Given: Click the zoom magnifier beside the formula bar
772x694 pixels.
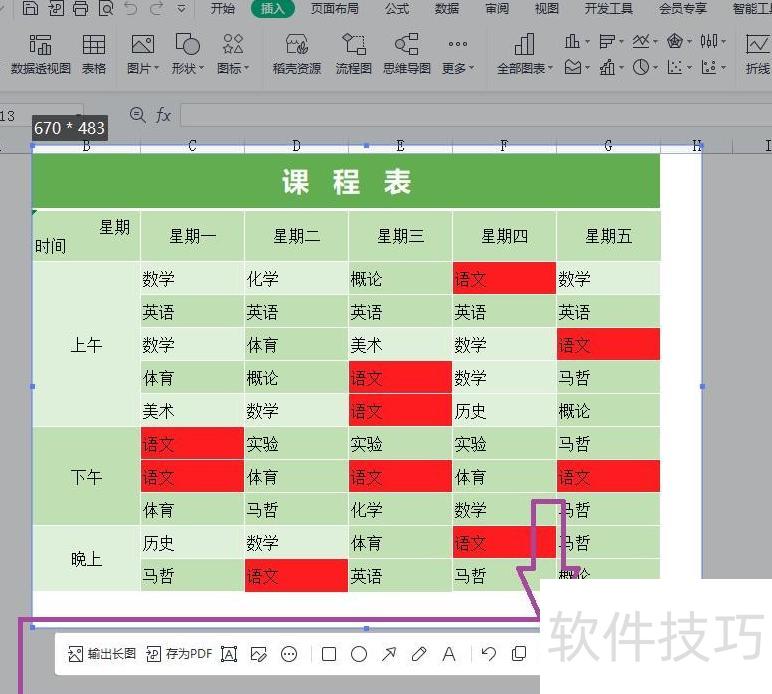Looking at the screenshot, I should coord(137,115).
